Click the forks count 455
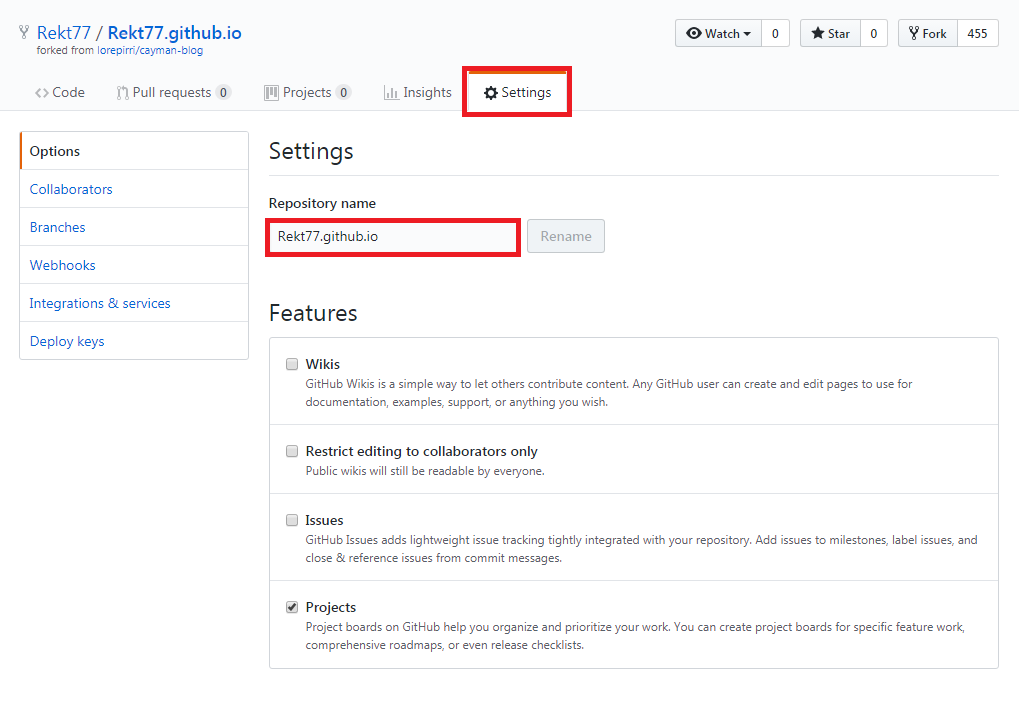The width and height of the screenshot is (1019, 719). (x=977, y=33)
